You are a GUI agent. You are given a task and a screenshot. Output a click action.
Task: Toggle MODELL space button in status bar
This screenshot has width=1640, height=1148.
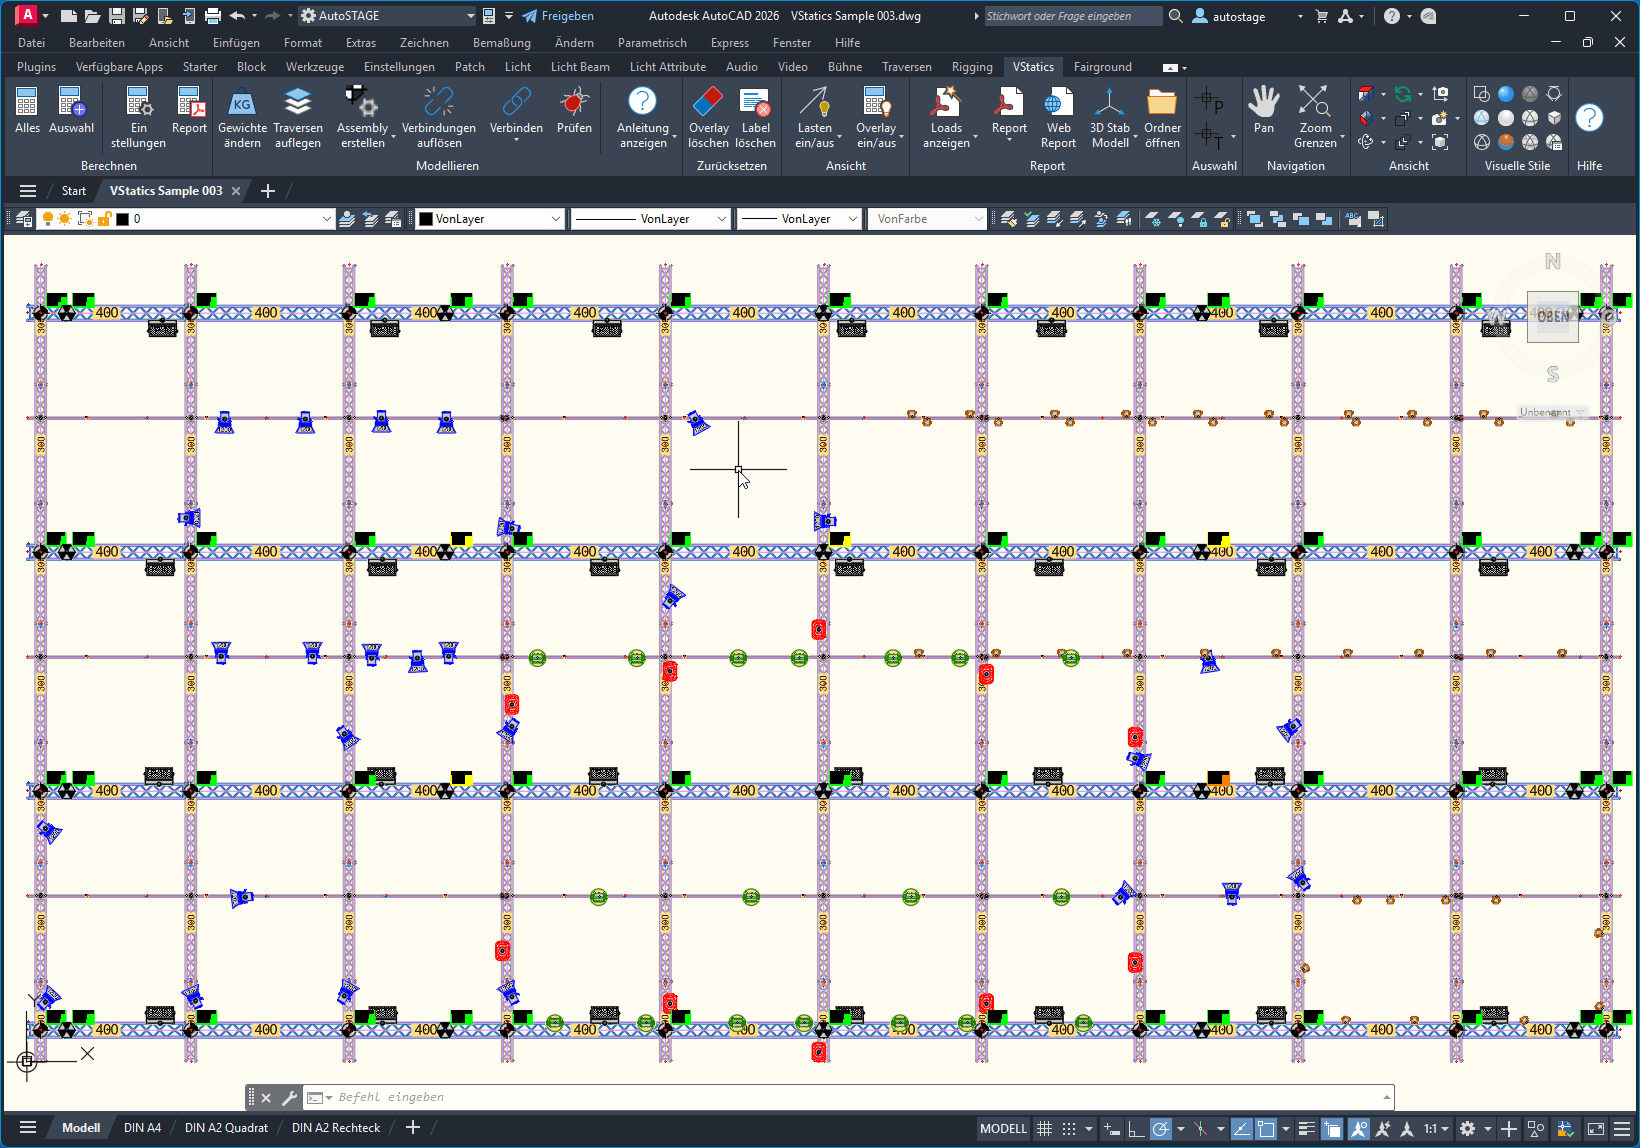[1003, 1129]
